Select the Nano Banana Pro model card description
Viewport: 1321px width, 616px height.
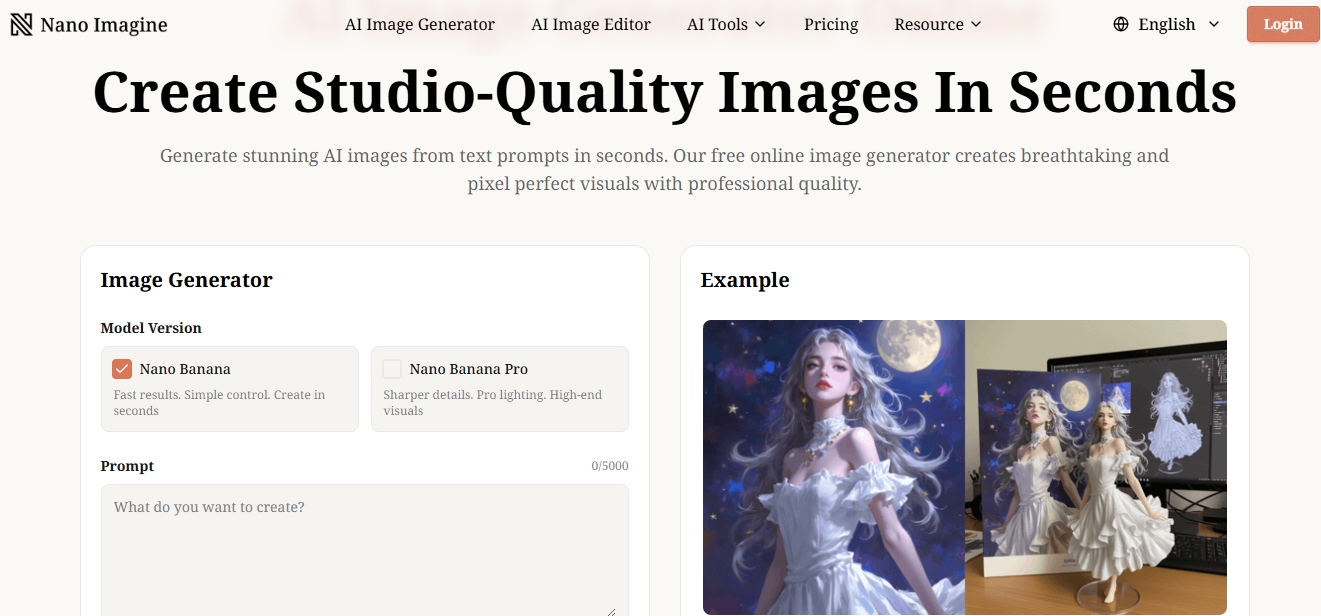pyautogui.click(x=492, y=403)
